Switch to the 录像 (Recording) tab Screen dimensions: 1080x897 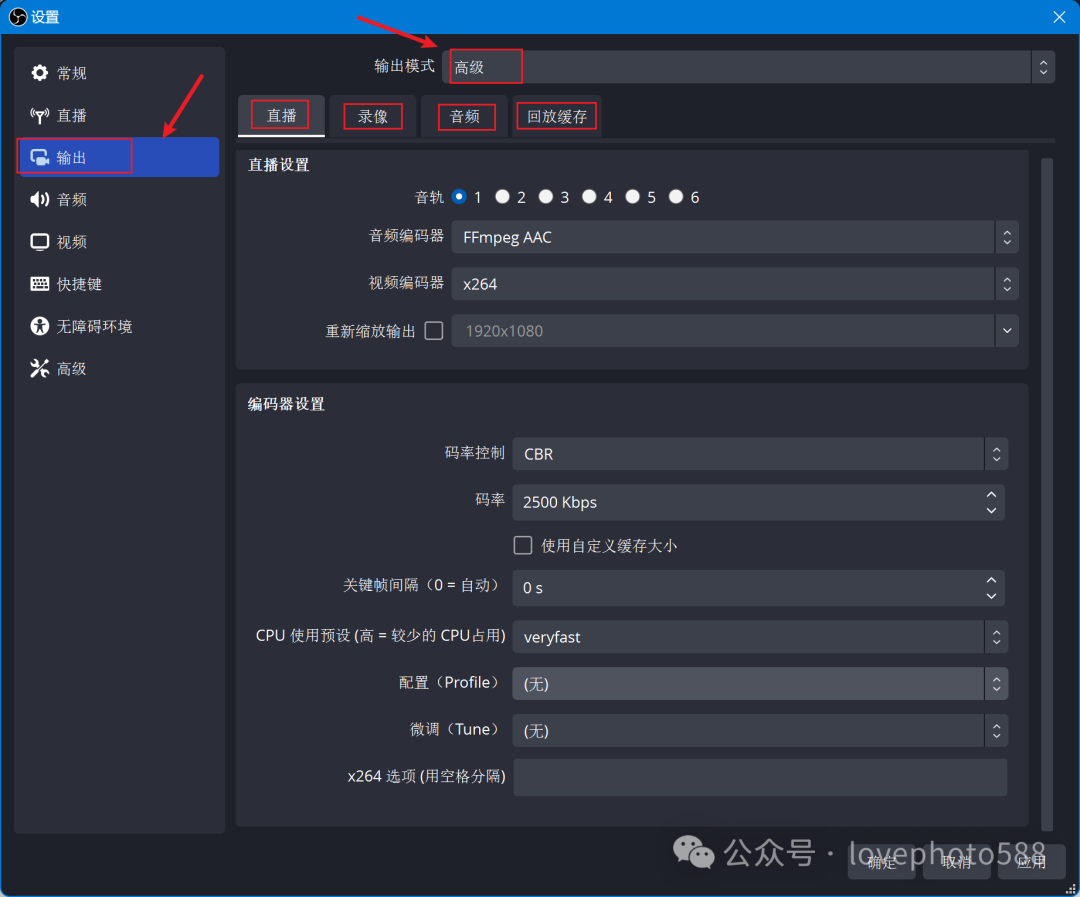coord(372,115)
